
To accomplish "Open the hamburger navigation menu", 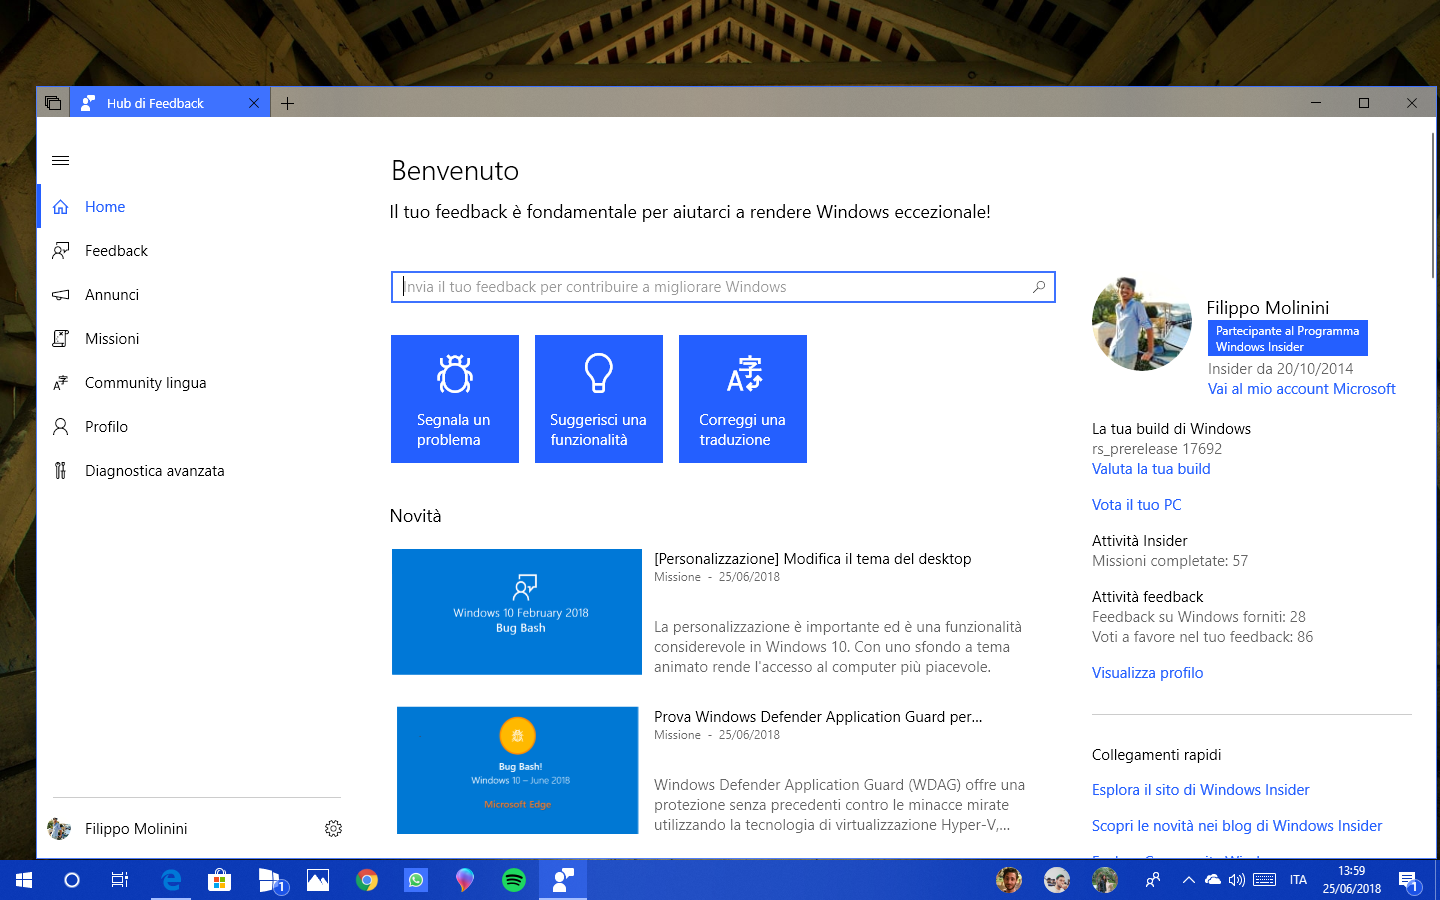I will [x=60, y=160].
